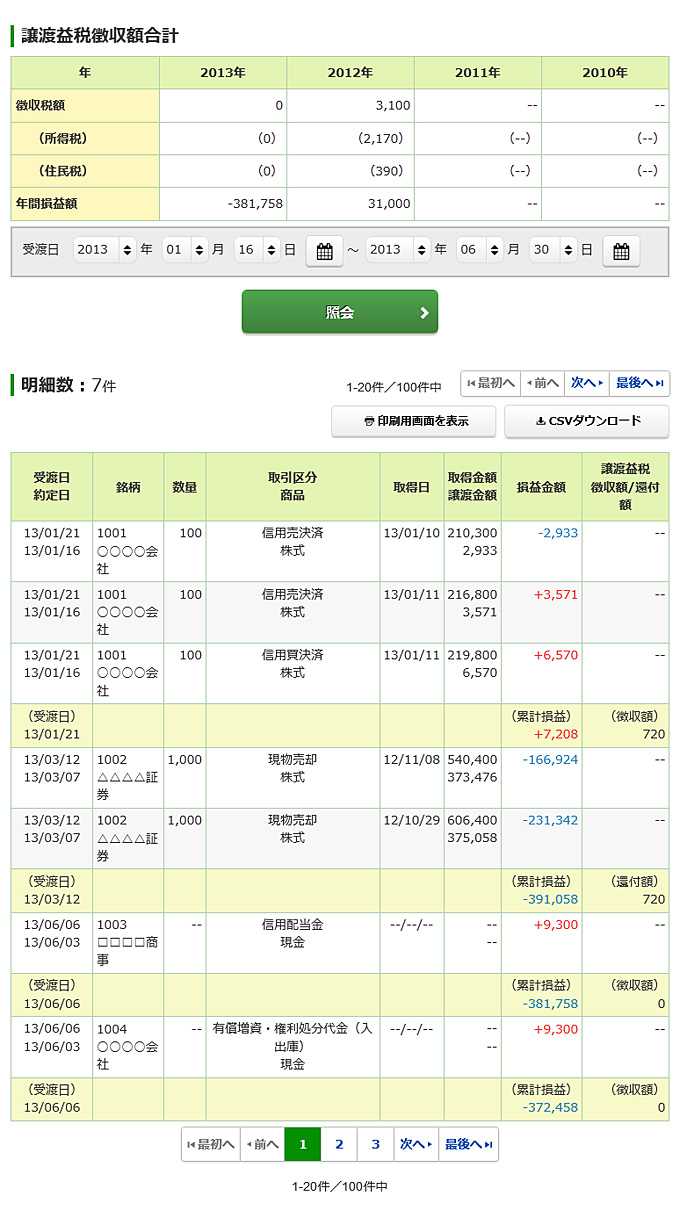Go to 最初へ in top pagination
This screenshot has height=1216, width=680.
pos(491,383)
